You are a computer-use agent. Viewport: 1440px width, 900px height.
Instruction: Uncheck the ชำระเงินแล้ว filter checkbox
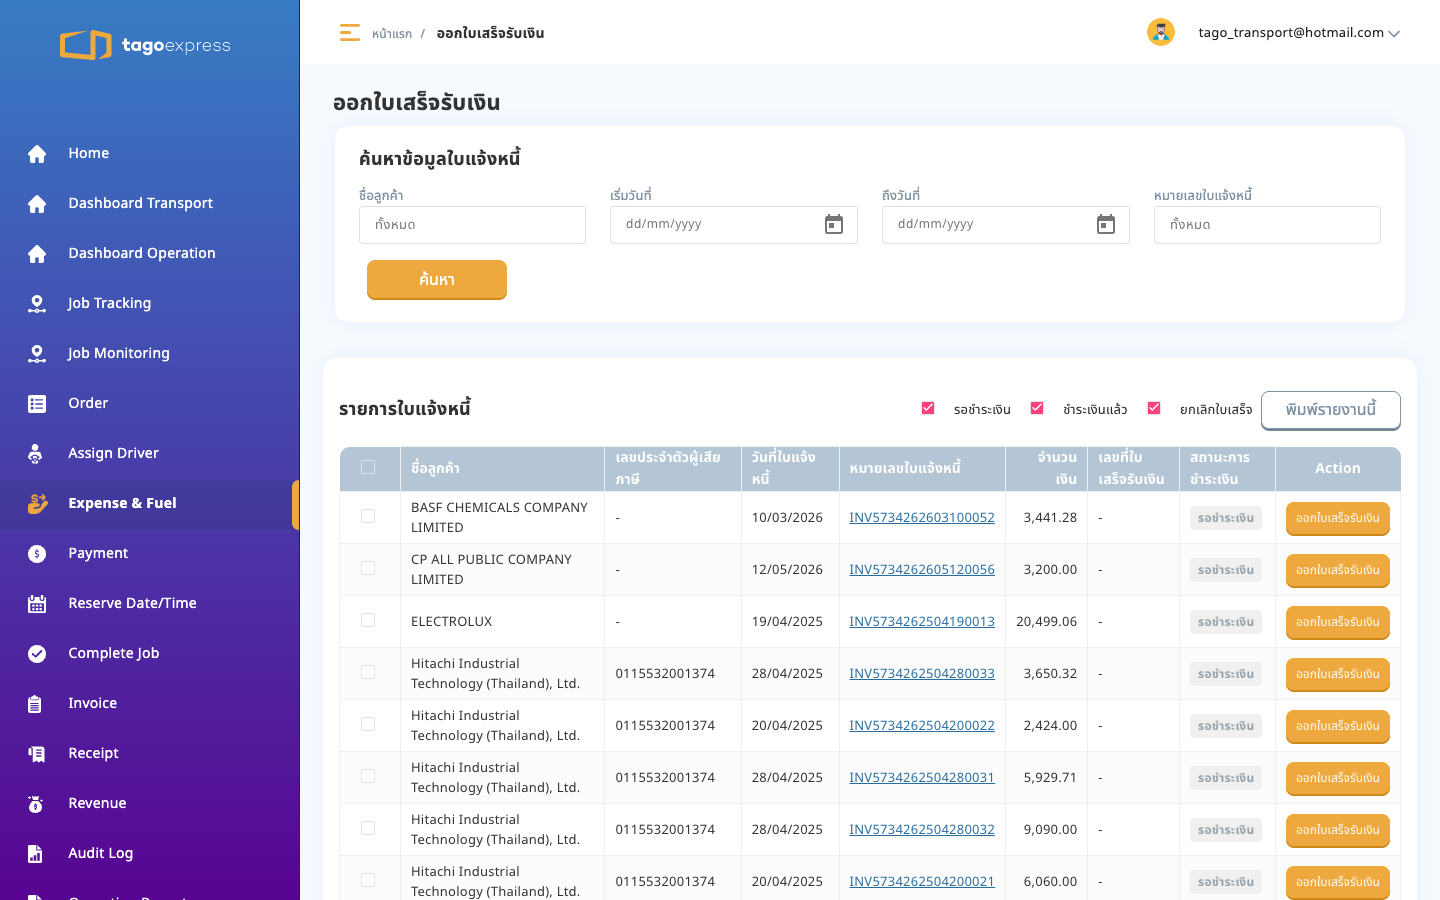pyautogui.click(x=1037, y=408)
